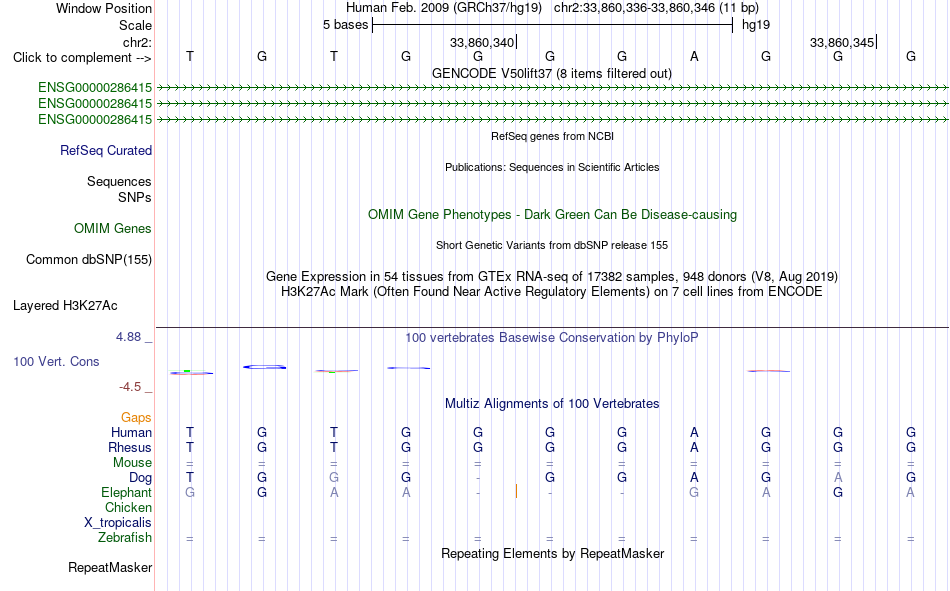Click the A base in the sequence row
Viewport: 950px width, 591px height.
[694, 56]
